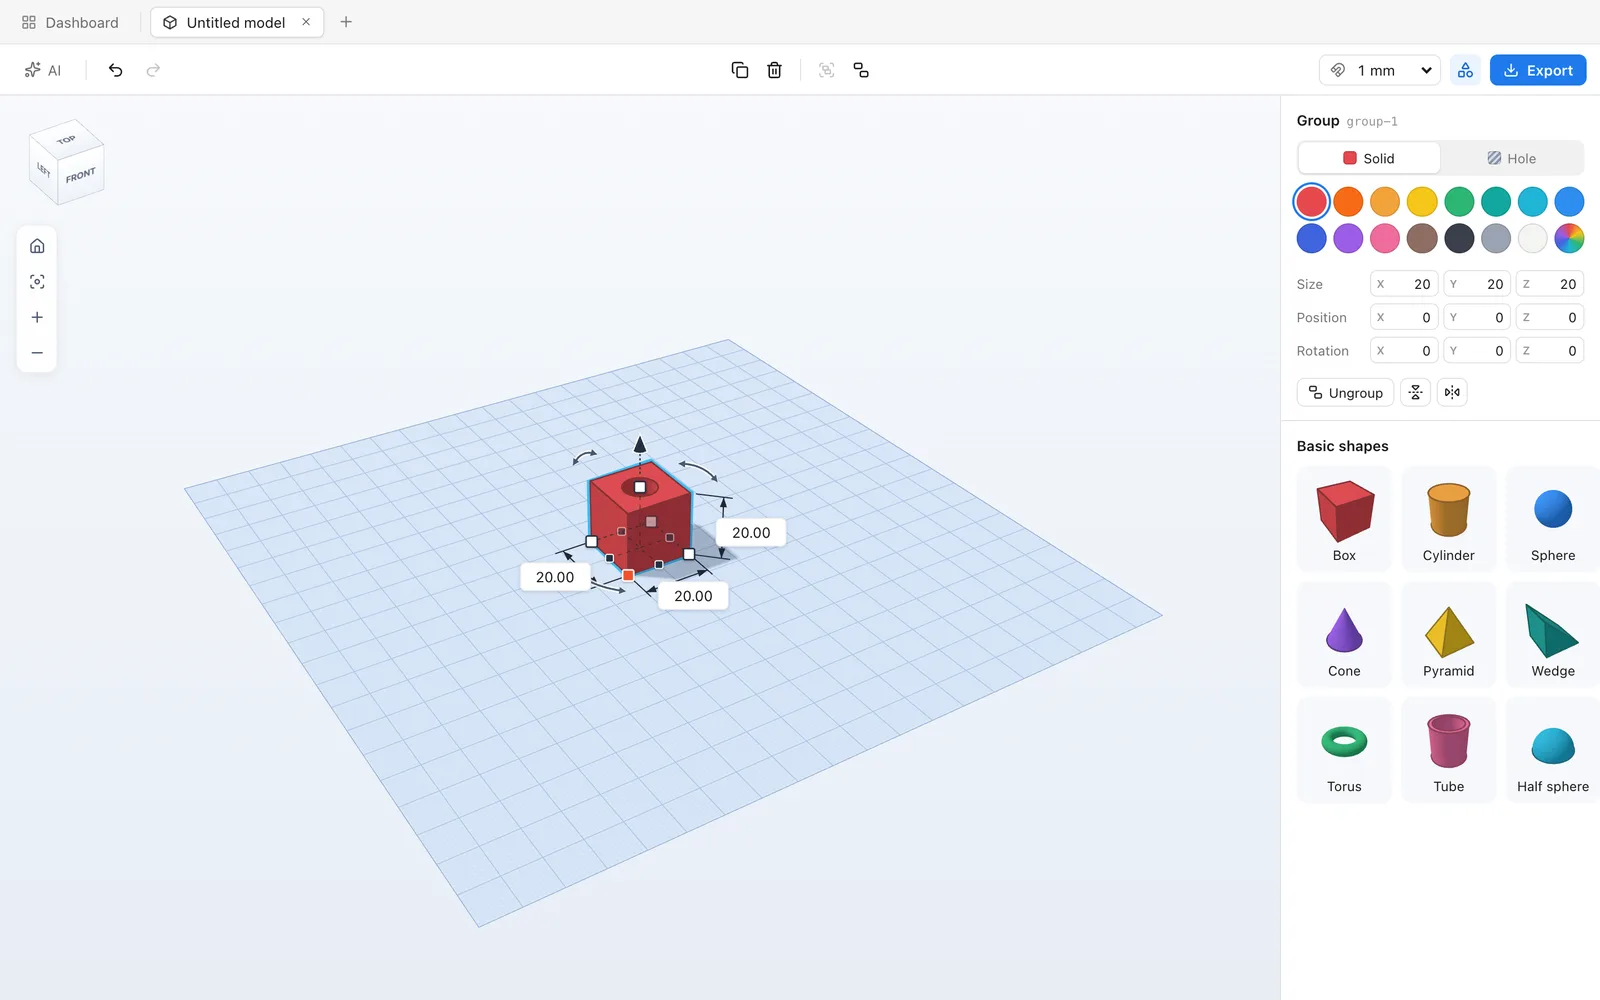This screenshot has height=1000, width=1600.
Task: Click the Export button
Action: click(1538, 70)
